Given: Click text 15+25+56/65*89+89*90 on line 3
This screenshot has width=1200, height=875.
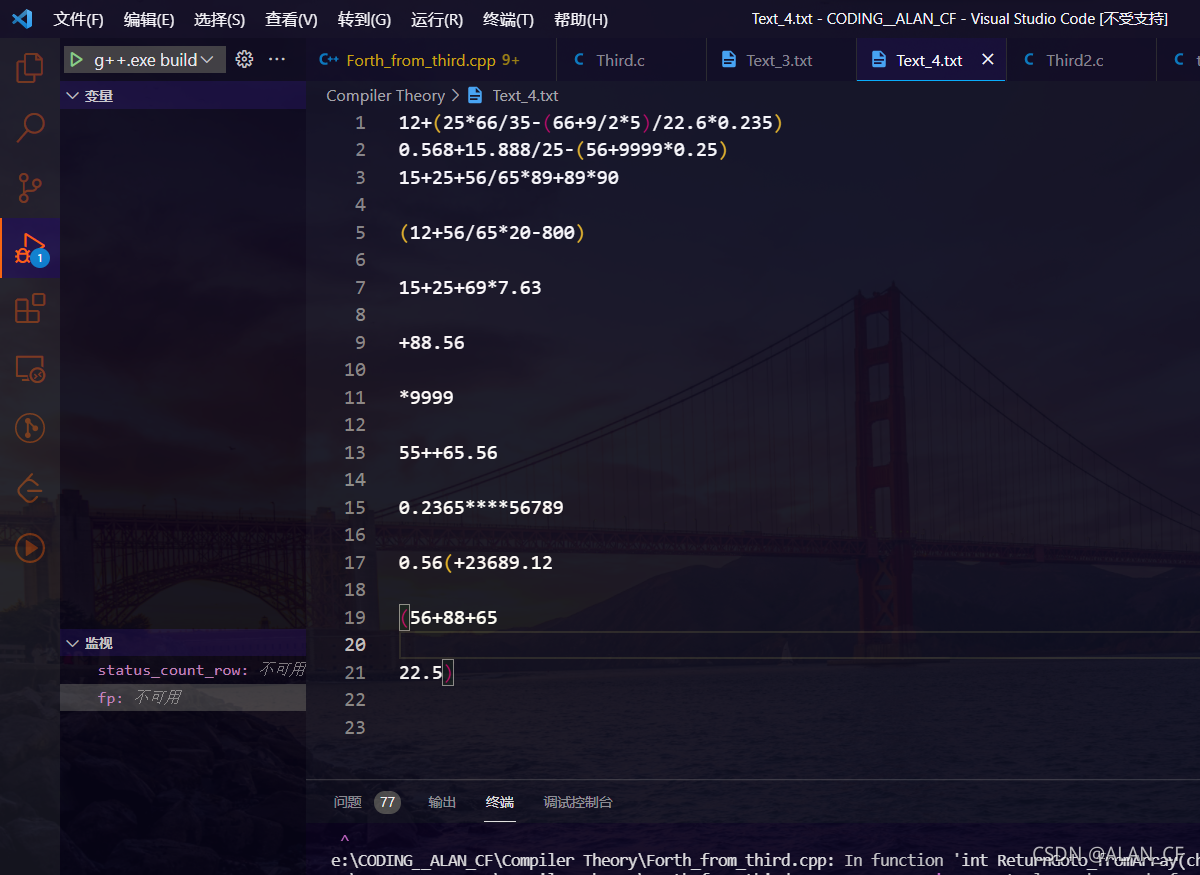Looking at the screenshot, I should (x=508, y=178).
